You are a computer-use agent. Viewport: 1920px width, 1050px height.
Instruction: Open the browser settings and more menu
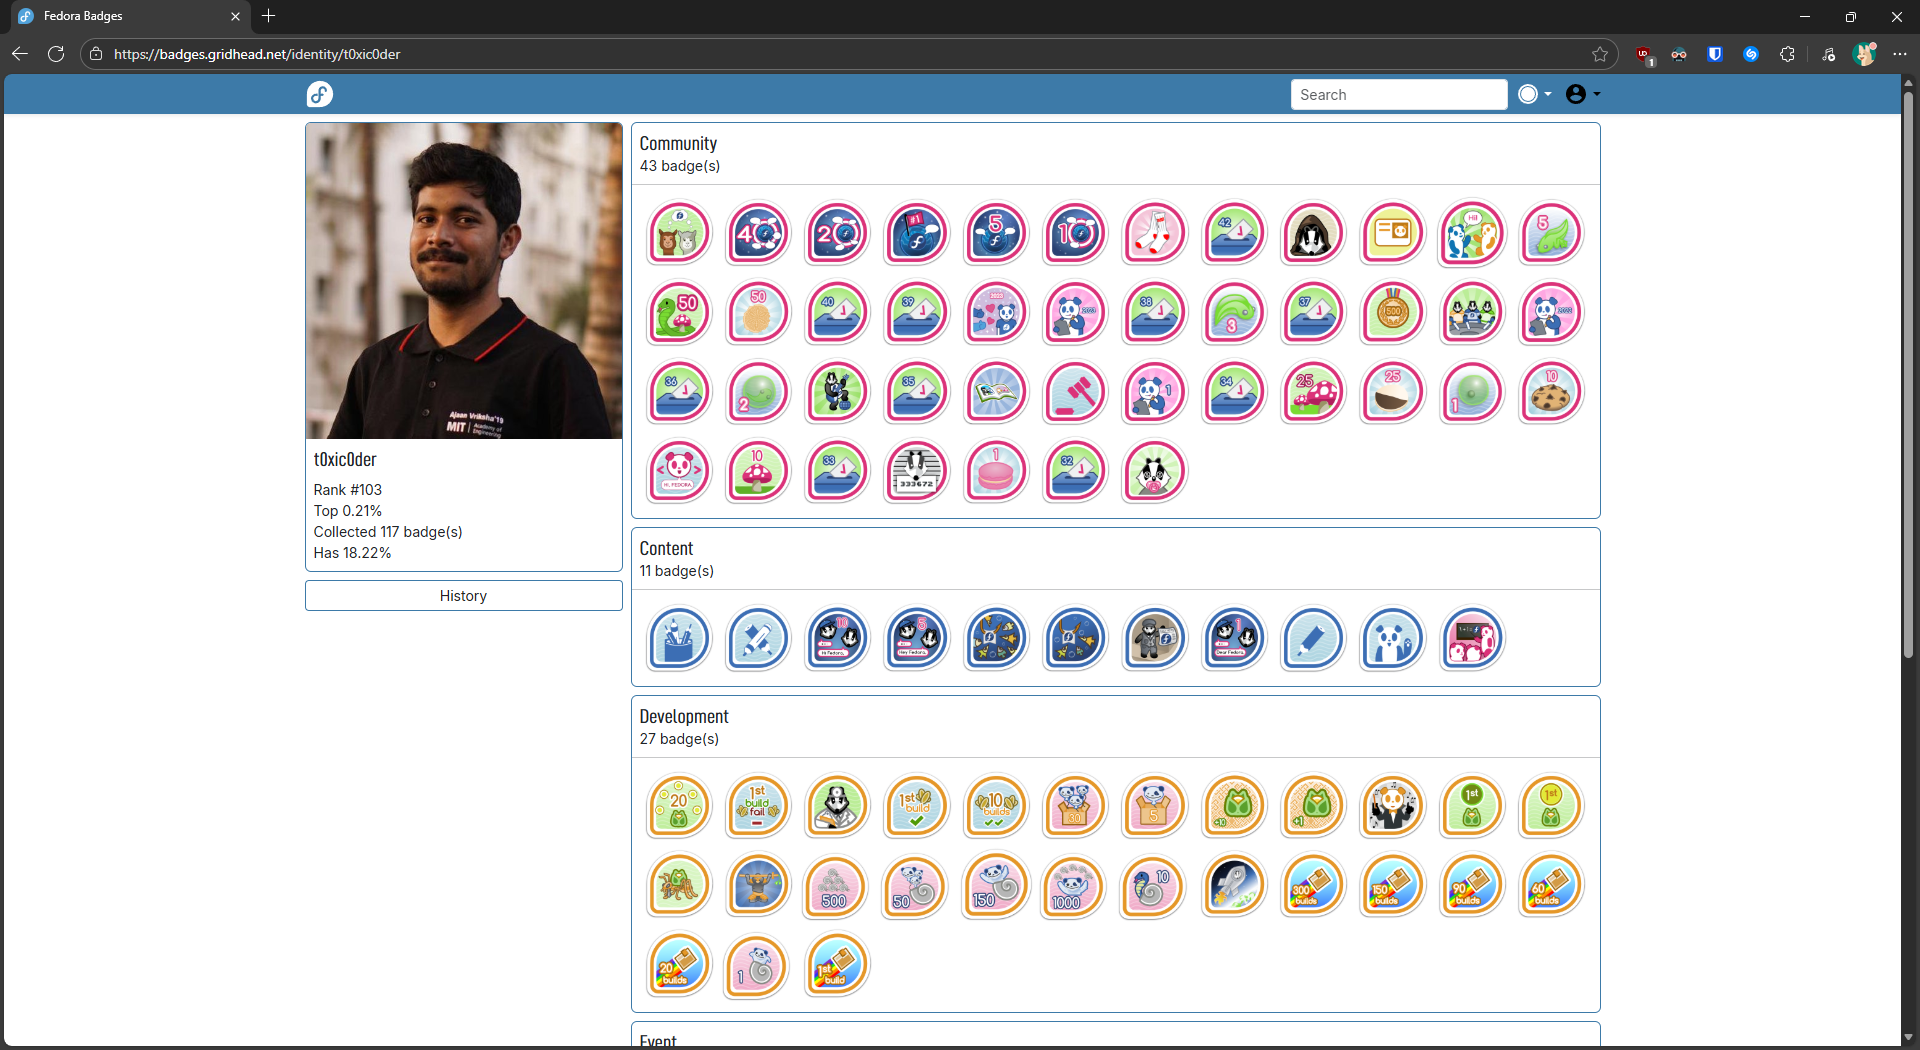click(1900, 55)
